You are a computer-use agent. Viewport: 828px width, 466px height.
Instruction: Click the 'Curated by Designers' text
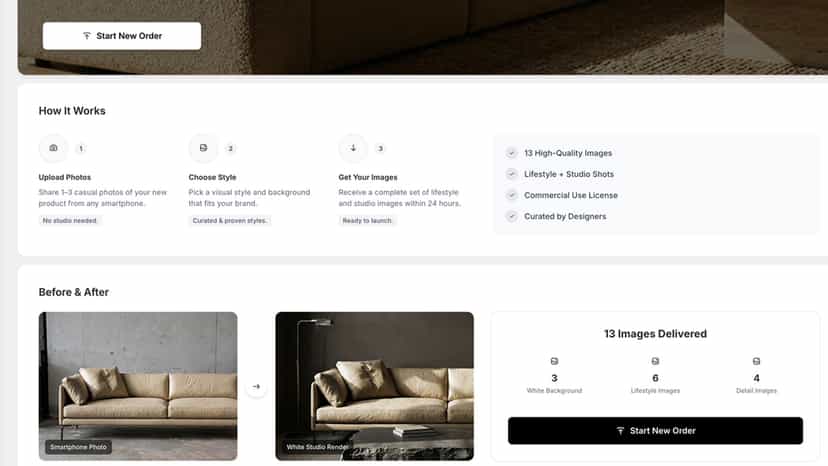(x=565, y=216)
